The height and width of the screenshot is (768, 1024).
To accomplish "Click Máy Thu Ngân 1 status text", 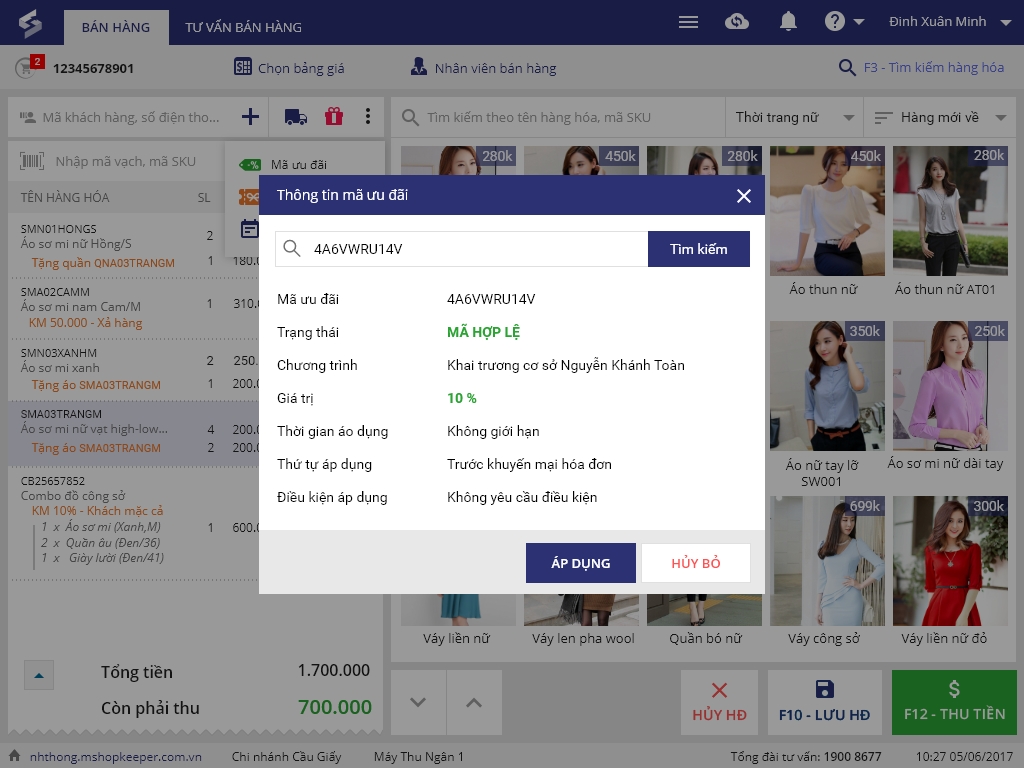I will 419,757.
